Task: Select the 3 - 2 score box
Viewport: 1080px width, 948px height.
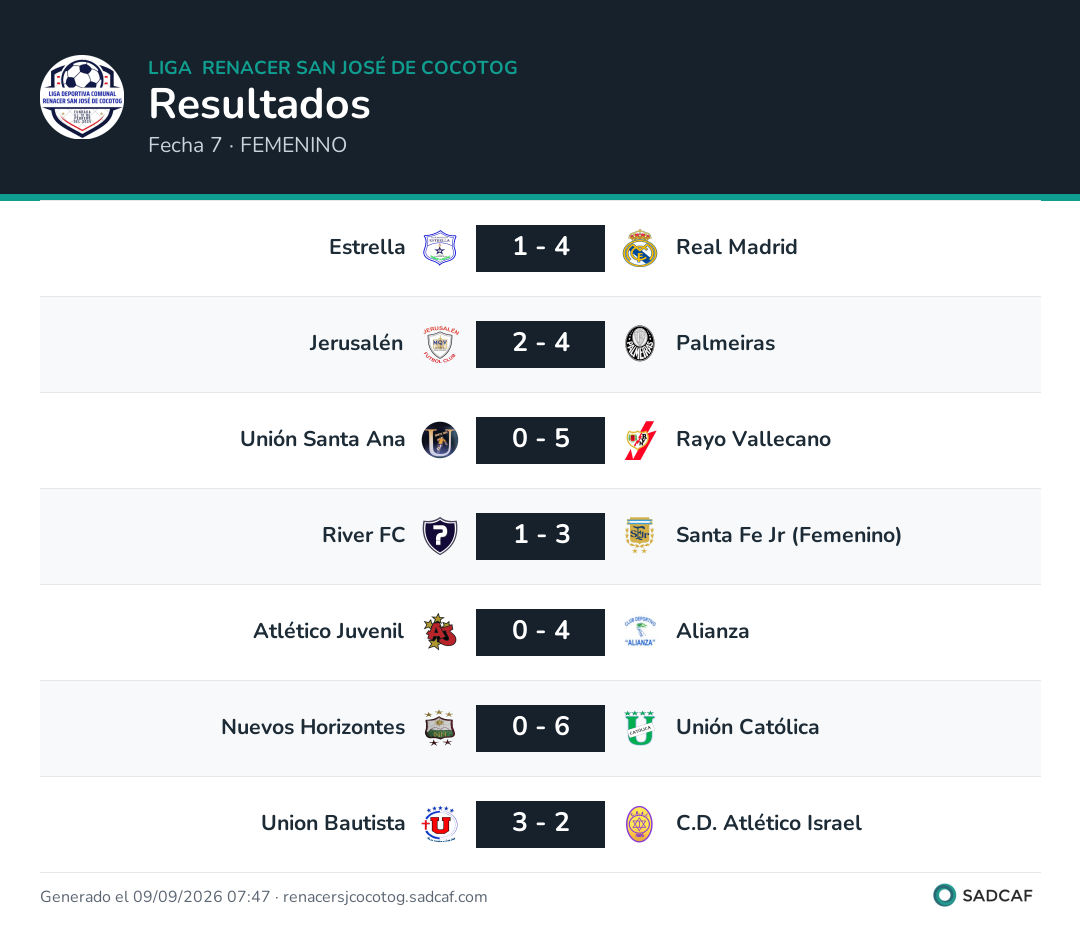Action: click(x=541, y=824)
